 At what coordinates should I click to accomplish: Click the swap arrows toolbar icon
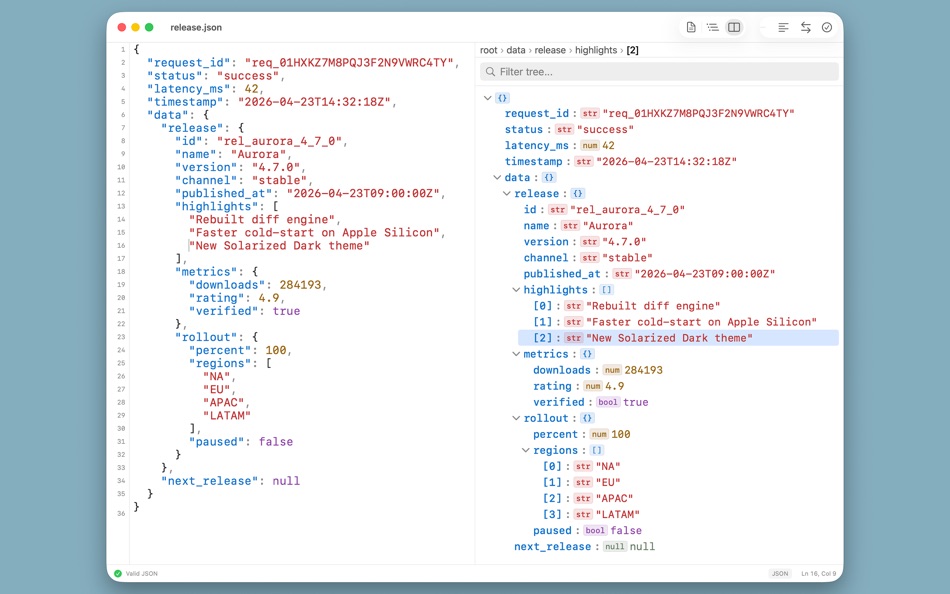click(805, 27)
